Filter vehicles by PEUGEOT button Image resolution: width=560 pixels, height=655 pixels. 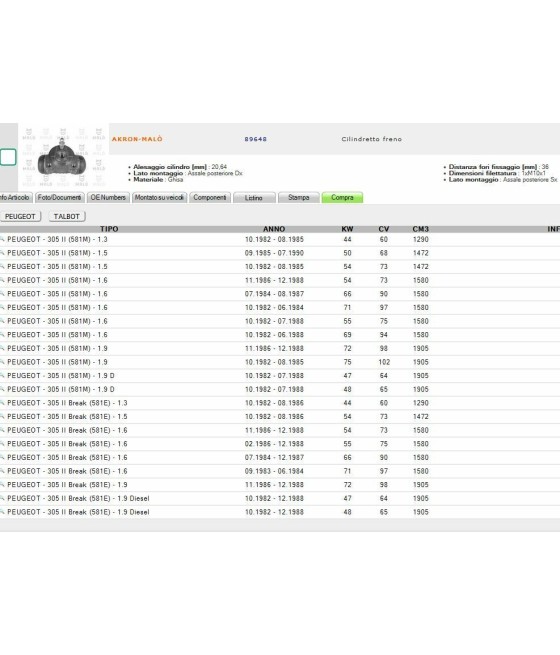(20, 216)
